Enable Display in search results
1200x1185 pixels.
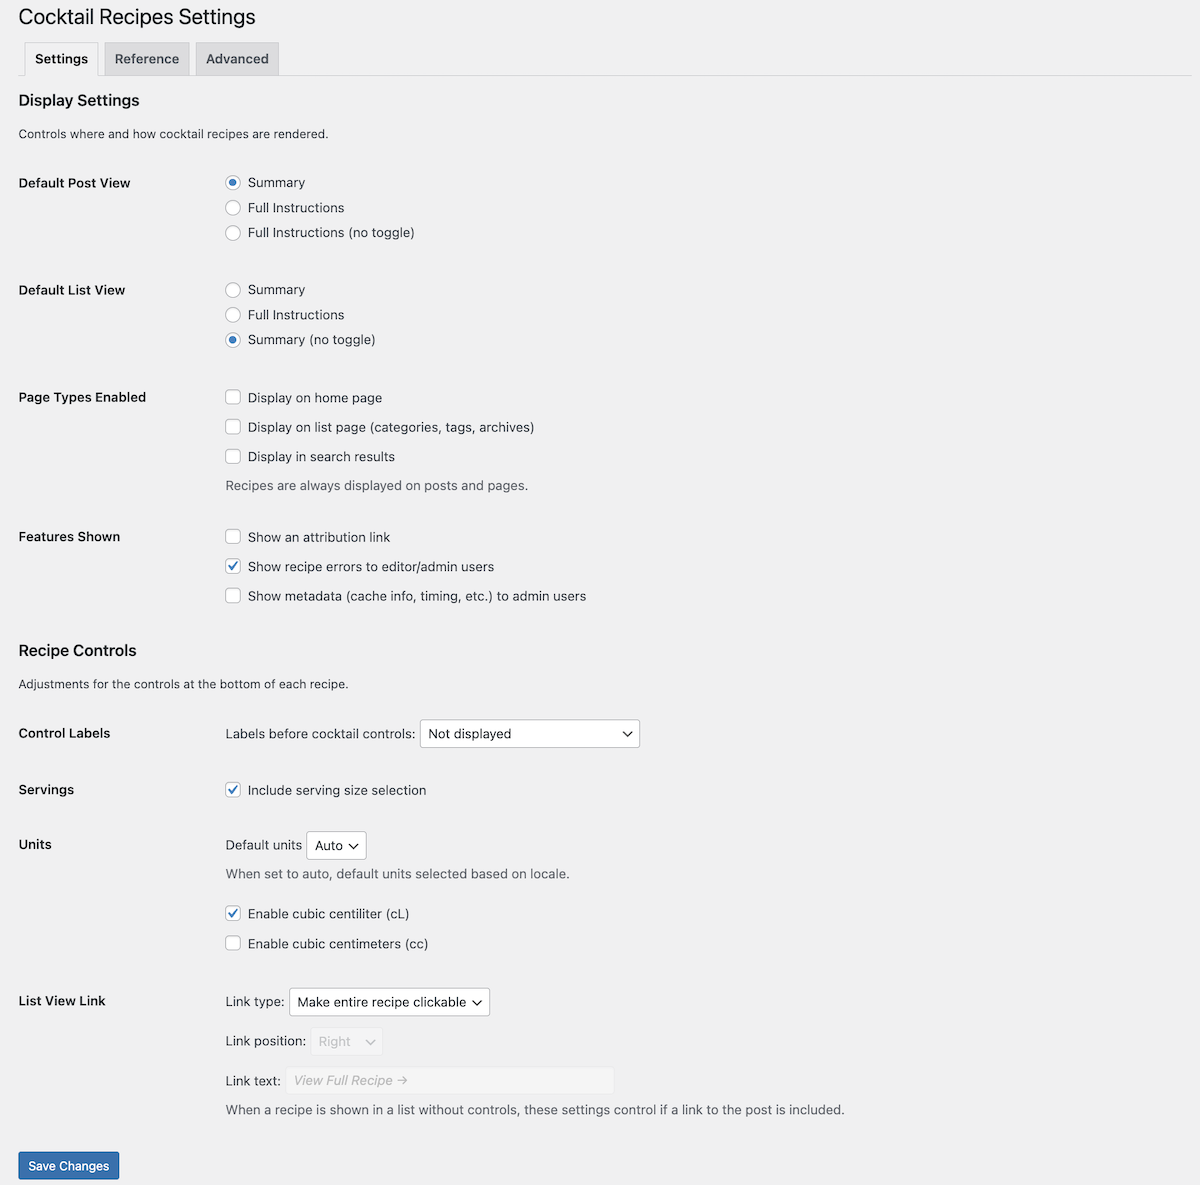pyautogui.click(x=232, y=456)
